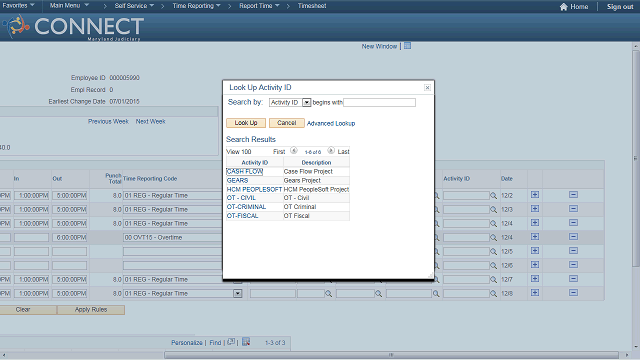Delete the 12/6 timesheet row
The image size is (640, 360).
click(573, 264)
